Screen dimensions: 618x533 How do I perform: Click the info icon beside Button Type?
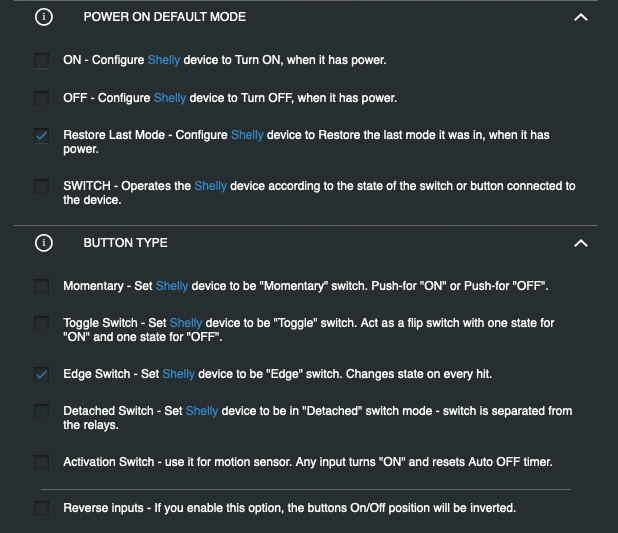click(43, 243)
